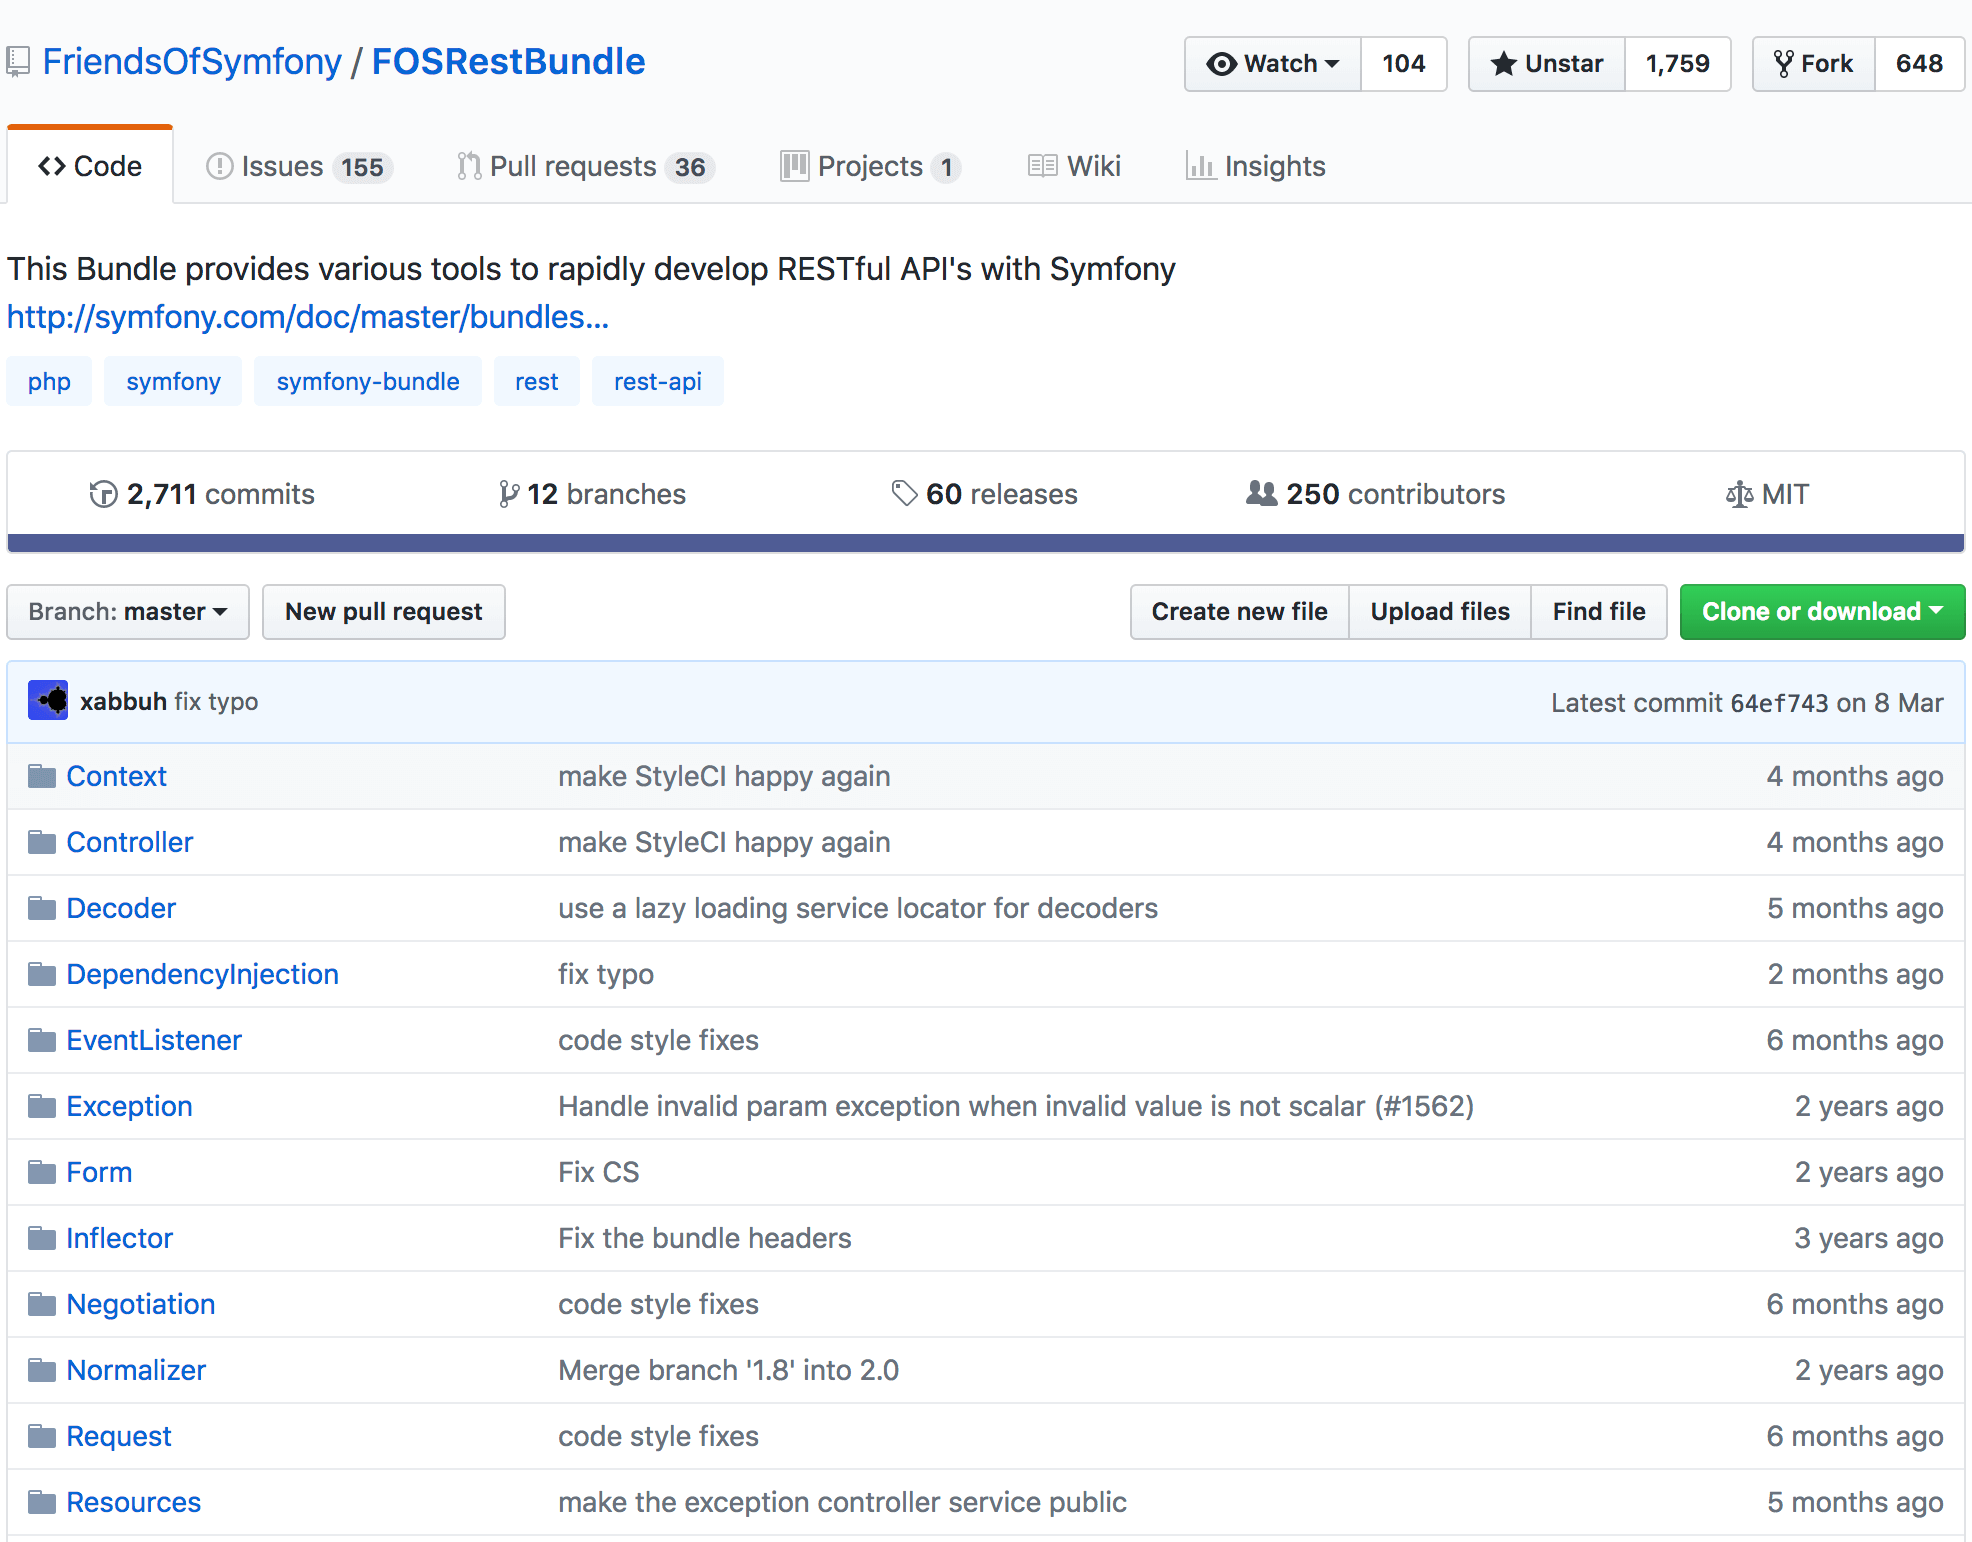This screenshot has height=1542, width=1972.
Task: Open the Projects tab
Action: pos(870,166)
